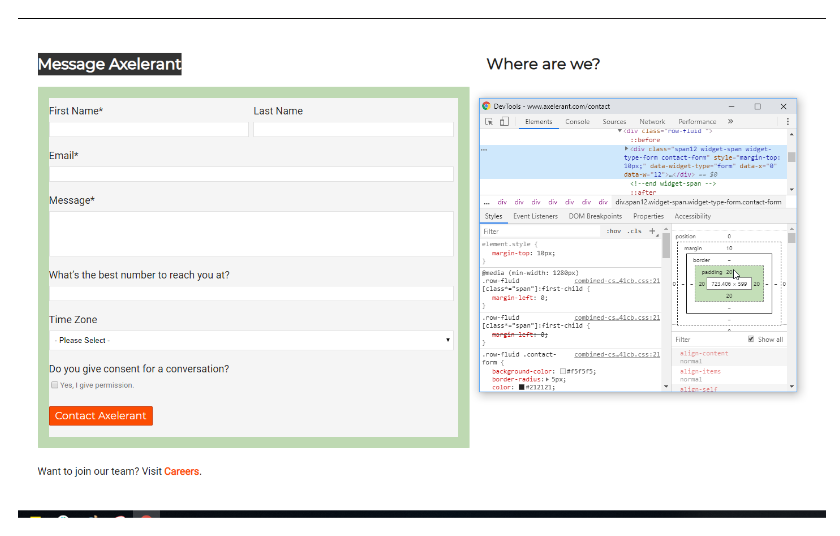Screen dimensions: 840x536
Task: Show more DevTools tabs via » chevron
Action: click(x=730, y=122)
